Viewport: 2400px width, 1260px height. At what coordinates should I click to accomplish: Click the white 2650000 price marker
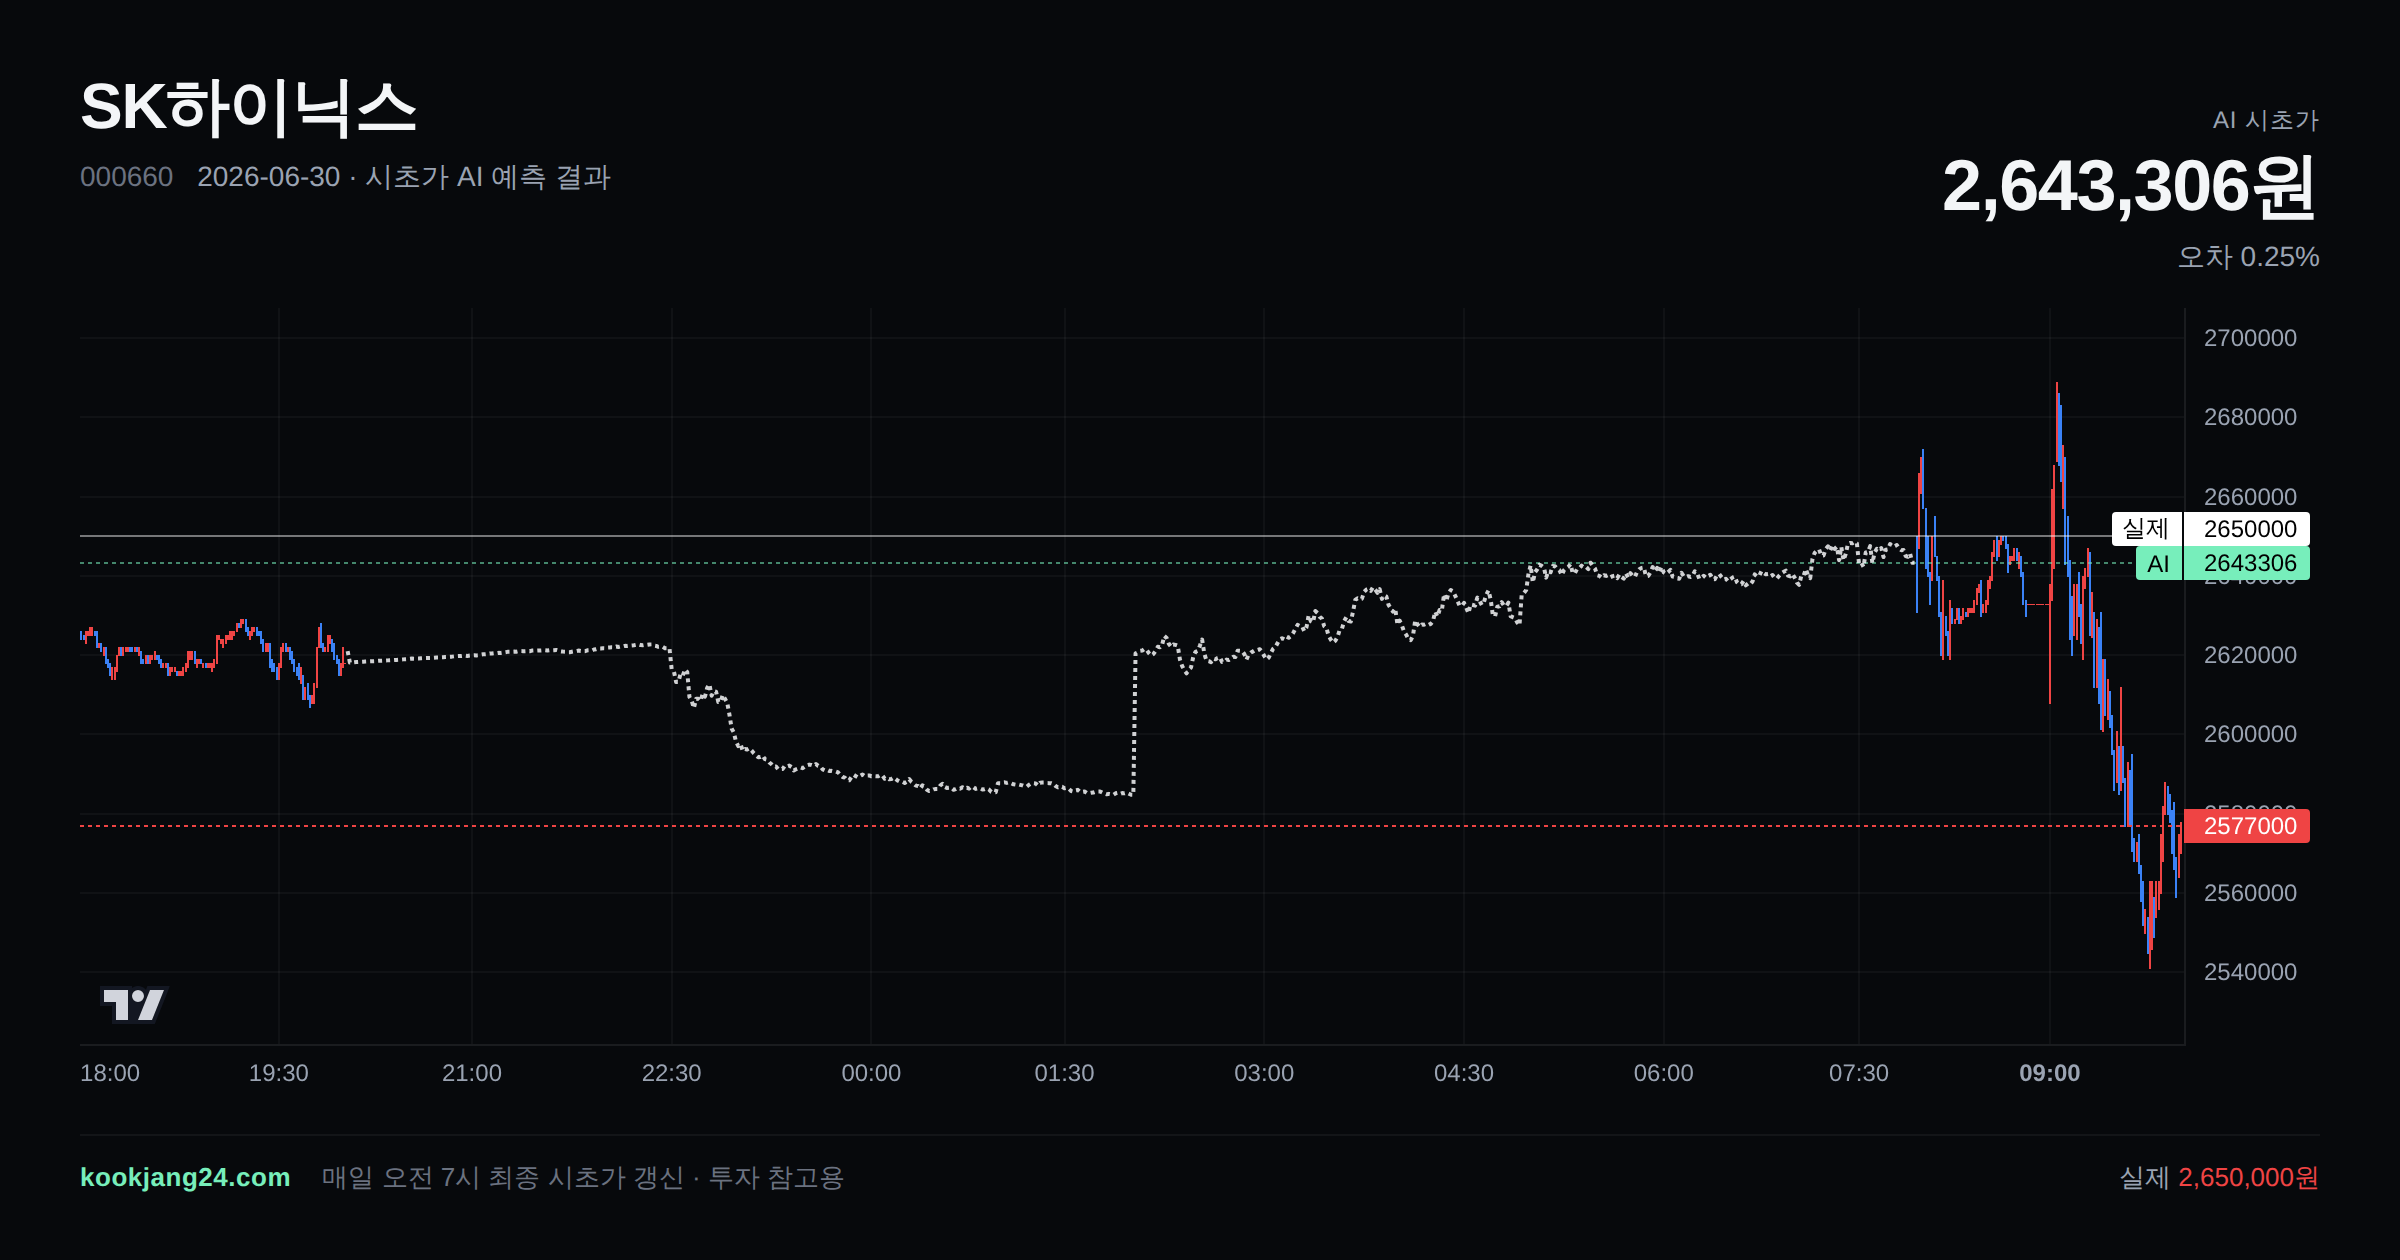click(2249, 529)
